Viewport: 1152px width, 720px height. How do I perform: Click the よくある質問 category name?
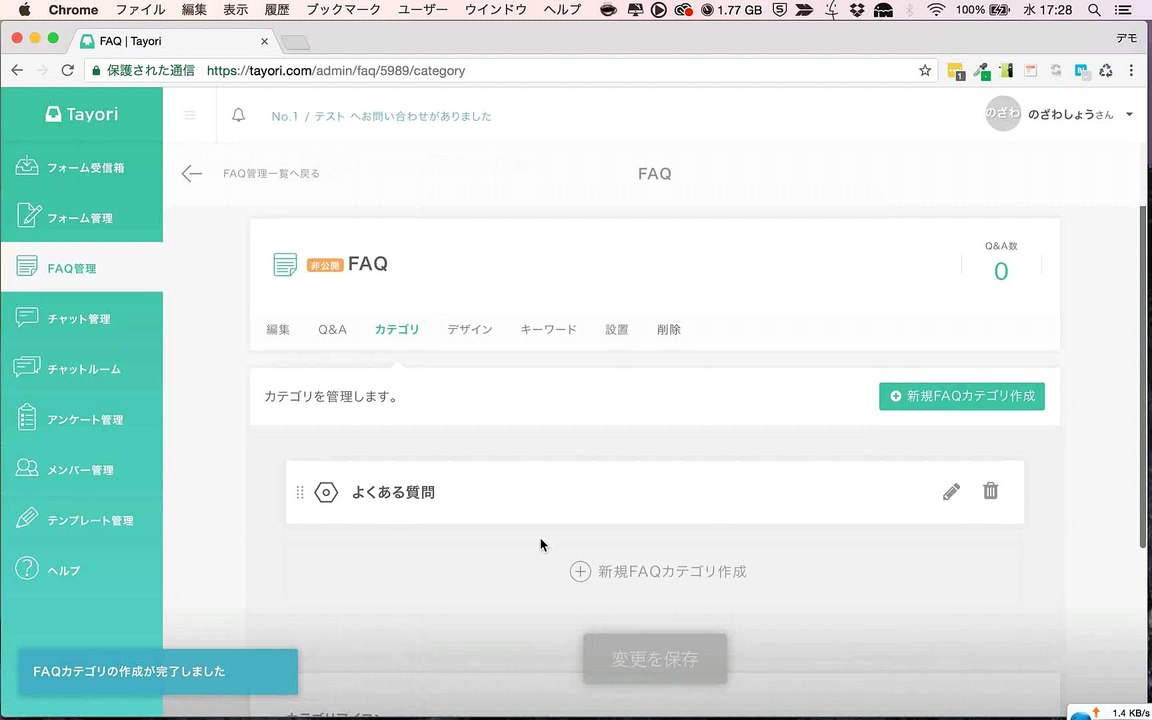point(393,492)
